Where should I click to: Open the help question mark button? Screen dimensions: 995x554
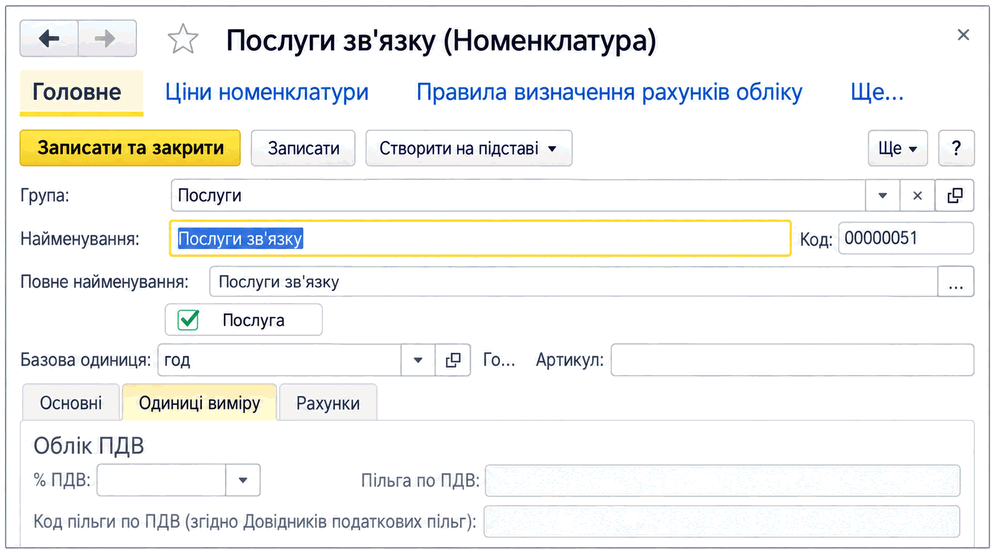click(x=956, y=148)
